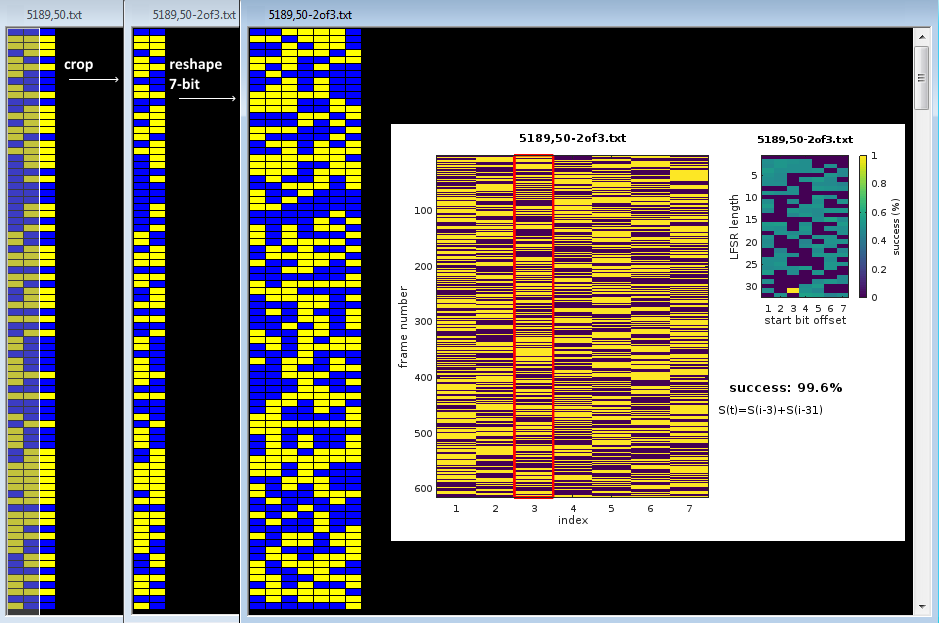Click the vertical scrollbar up arrow
The image size is (939, 623).
[922, 37]
